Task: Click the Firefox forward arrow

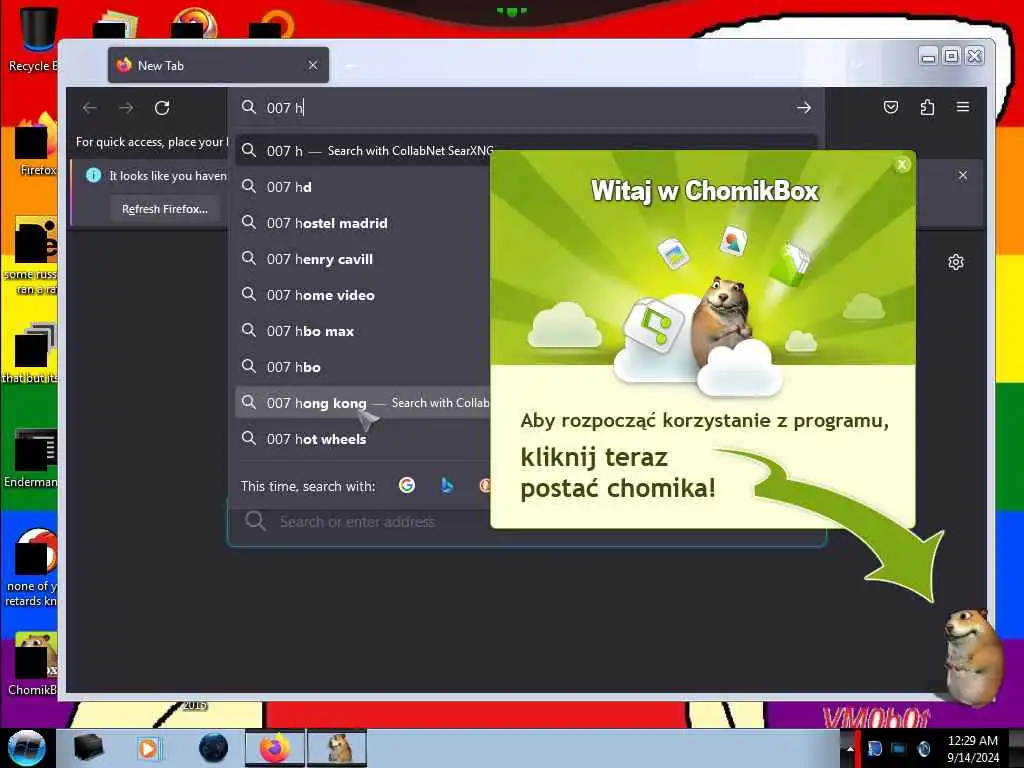Action: coord(126,108)
